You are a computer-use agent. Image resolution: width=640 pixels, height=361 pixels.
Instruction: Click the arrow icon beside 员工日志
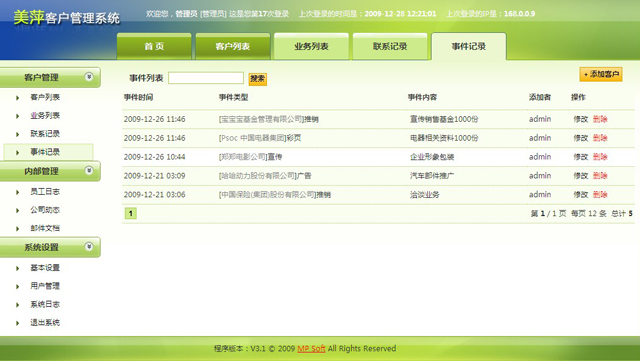pos(18,192)
